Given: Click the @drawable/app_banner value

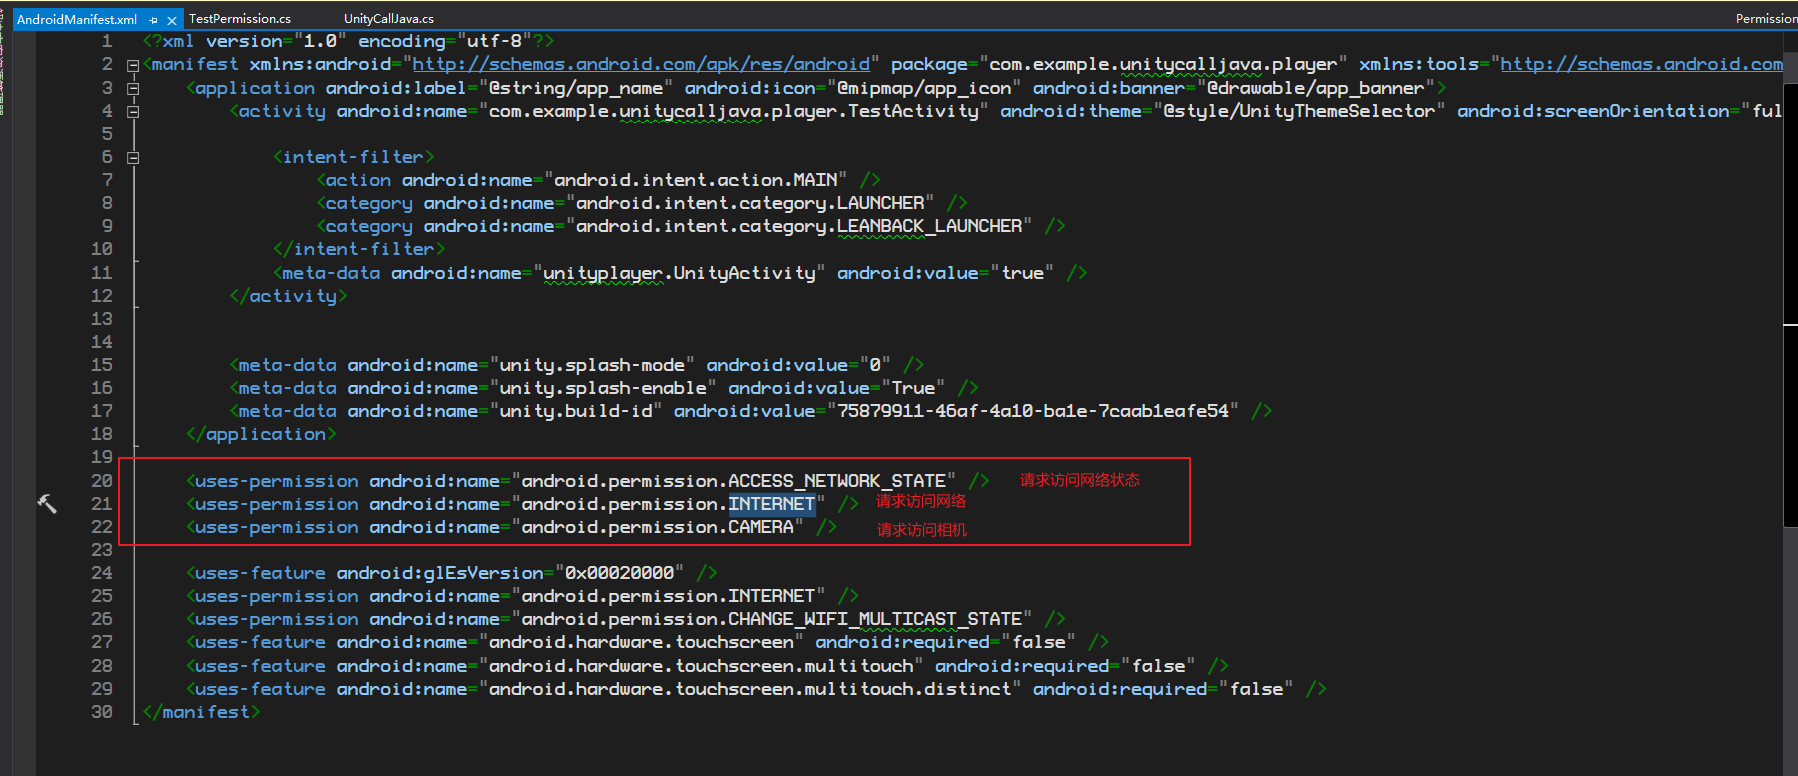Looking at the screenshot, I should (1315, 88).
